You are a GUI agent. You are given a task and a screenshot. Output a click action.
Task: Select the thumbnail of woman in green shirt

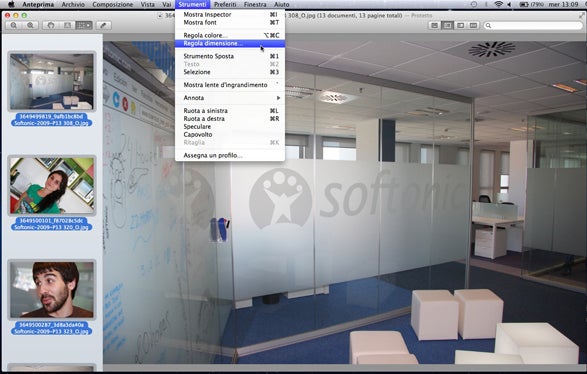(52, 186)
